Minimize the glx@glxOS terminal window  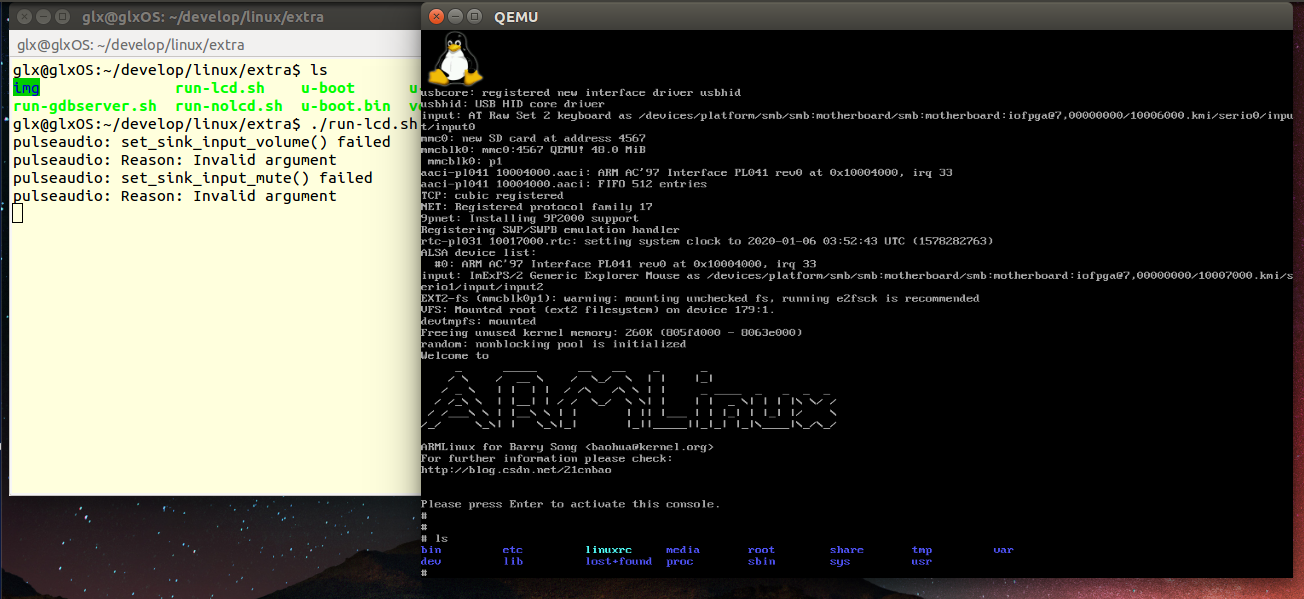pos(44,16)
